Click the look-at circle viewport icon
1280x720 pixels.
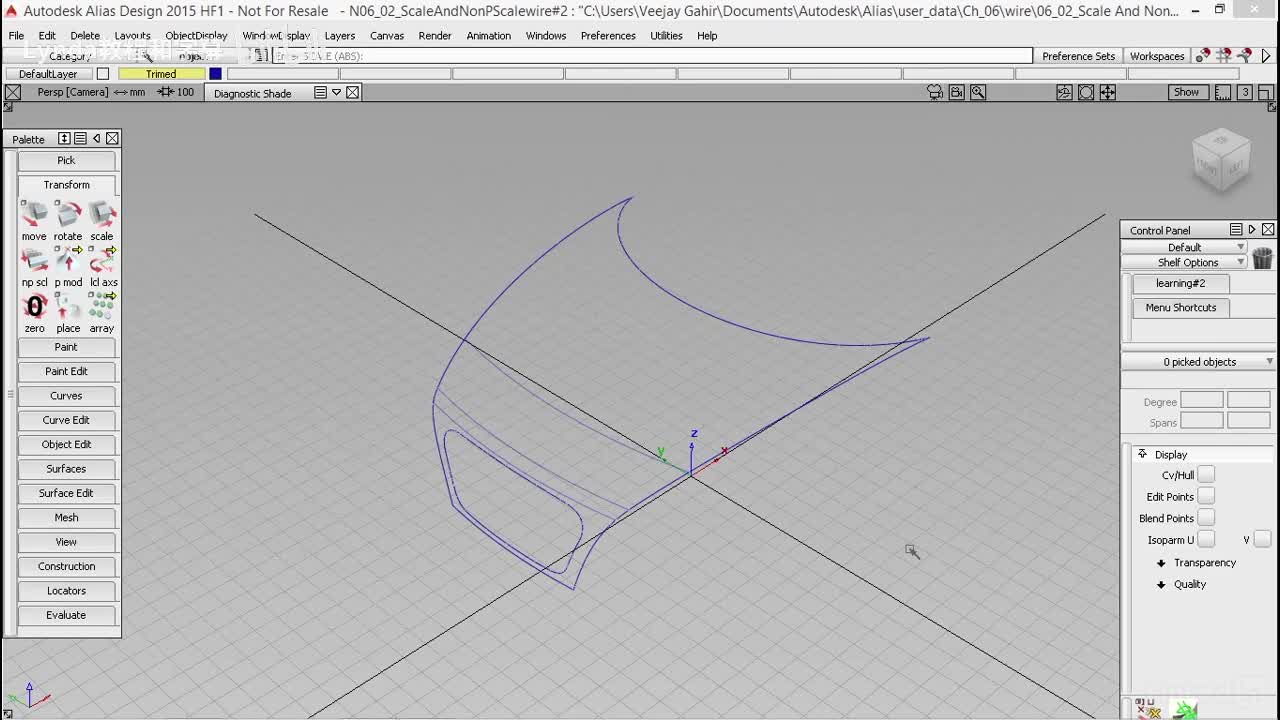click(1086, 92)
